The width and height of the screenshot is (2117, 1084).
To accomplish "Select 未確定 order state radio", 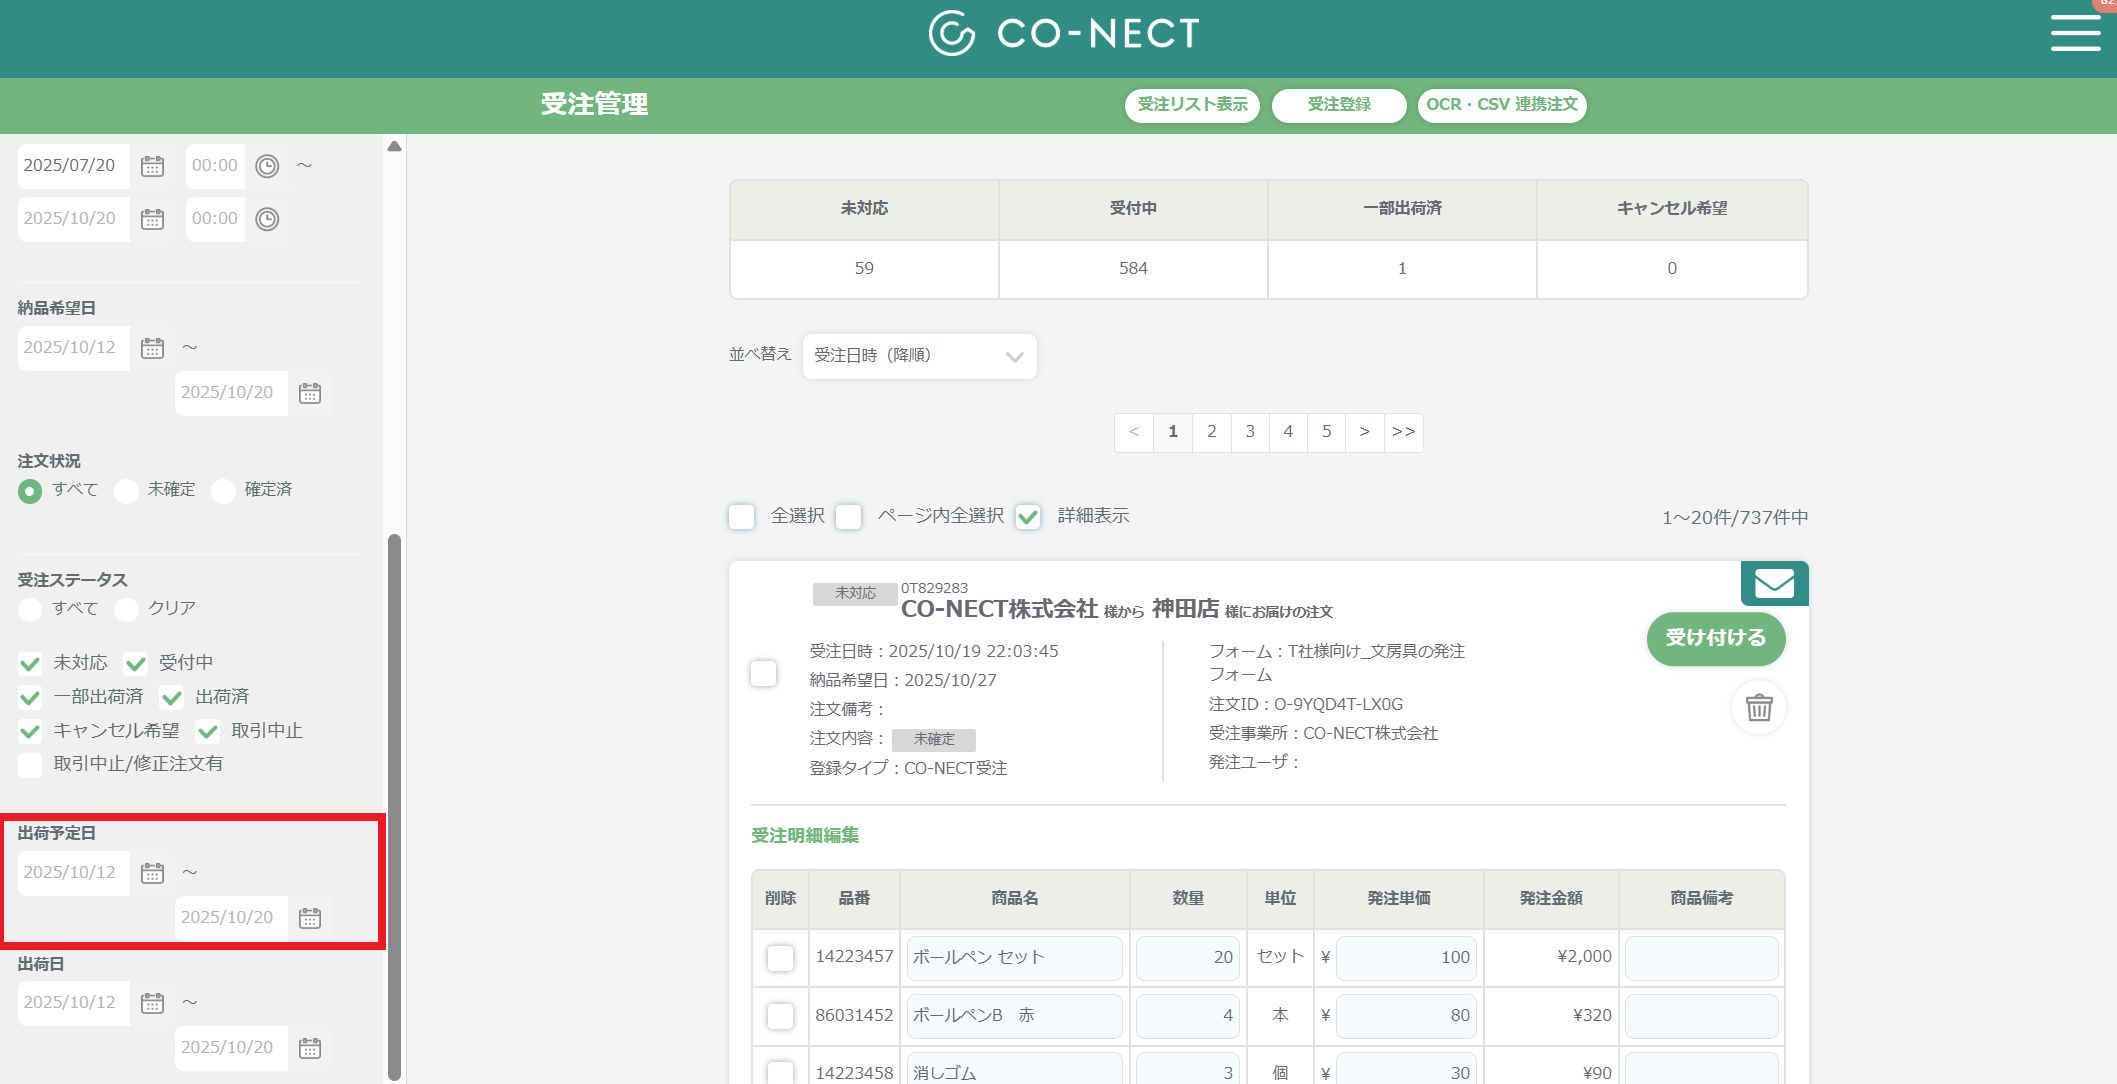I will [126, 491].
